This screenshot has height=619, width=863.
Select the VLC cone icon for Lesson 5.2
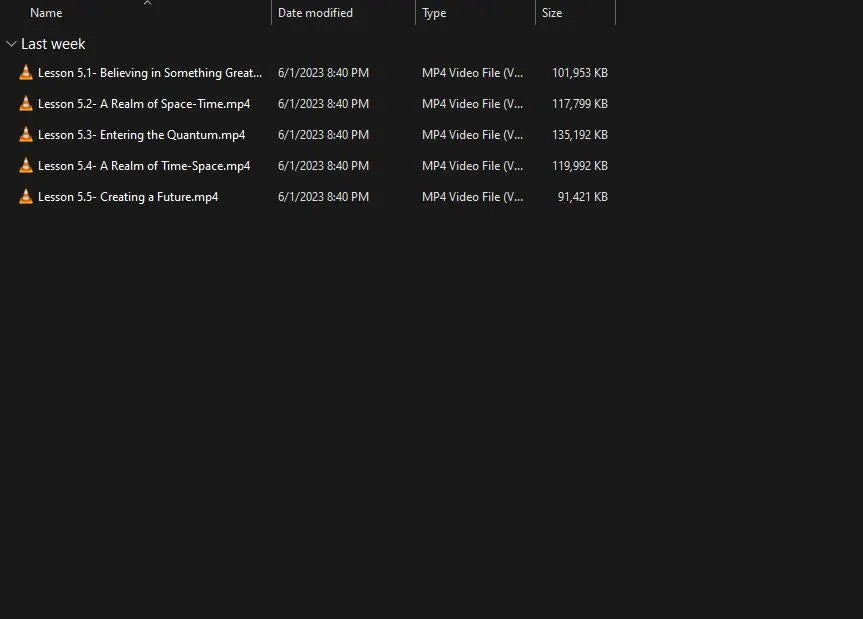(x=26, y=104)
